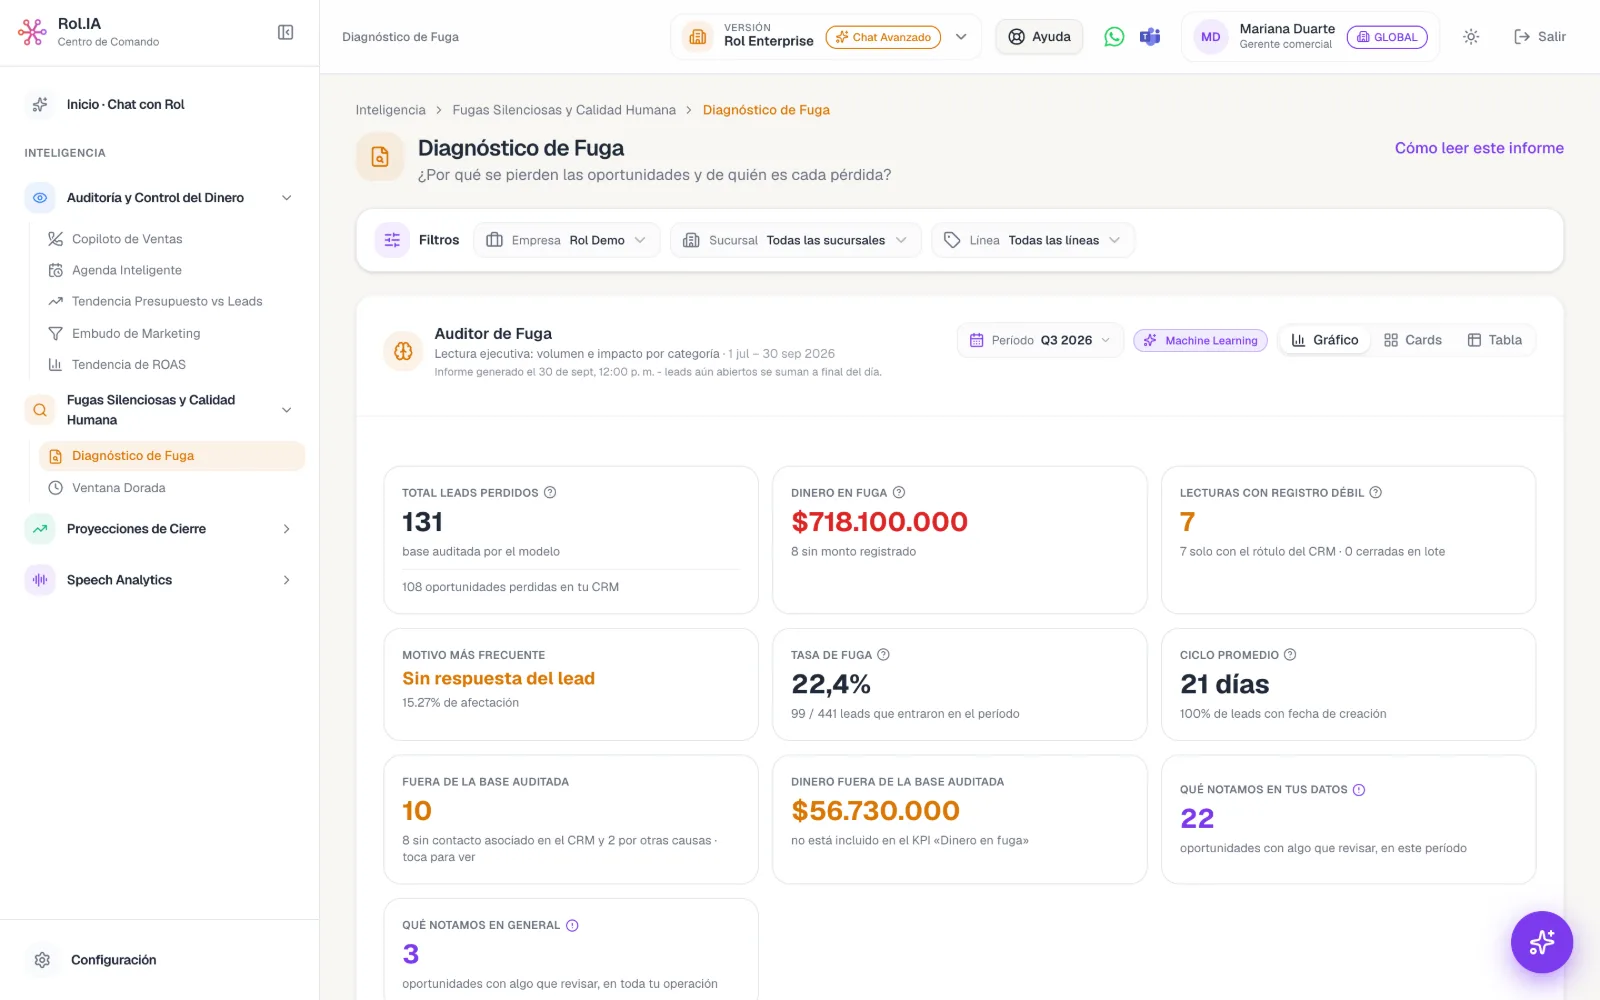Click the Auditor de Fuga brain icon
This screenshot has width=1600, height=1000.
click(x=403, y=351)
